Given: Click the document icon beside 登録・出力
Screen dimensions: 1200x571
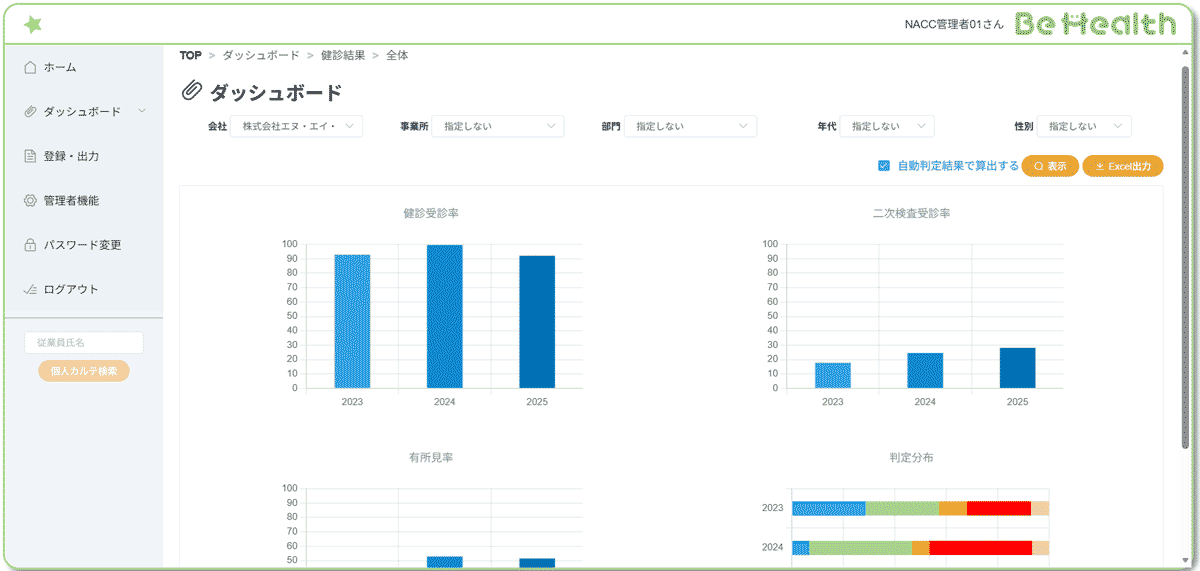Looking at the screenshot, I should point(30,156).
